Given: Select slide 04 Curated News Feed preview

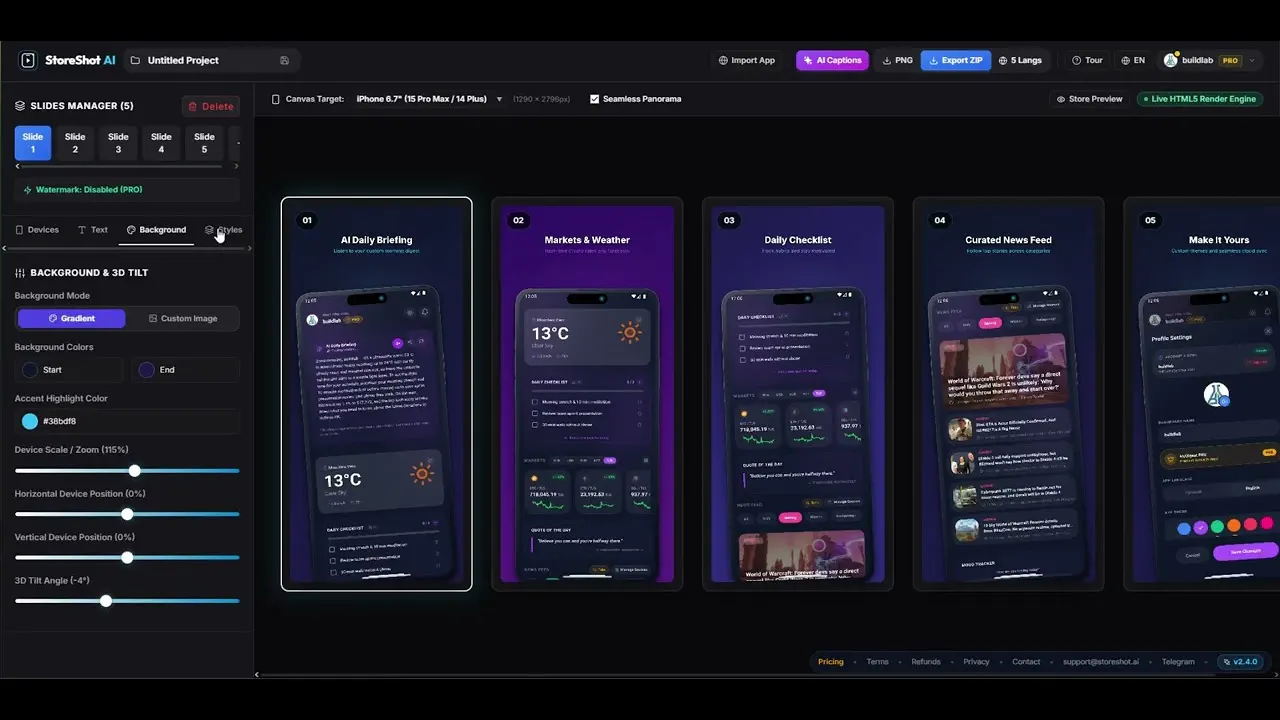Looking at the screenshot, I should (x=1009, y=394).
